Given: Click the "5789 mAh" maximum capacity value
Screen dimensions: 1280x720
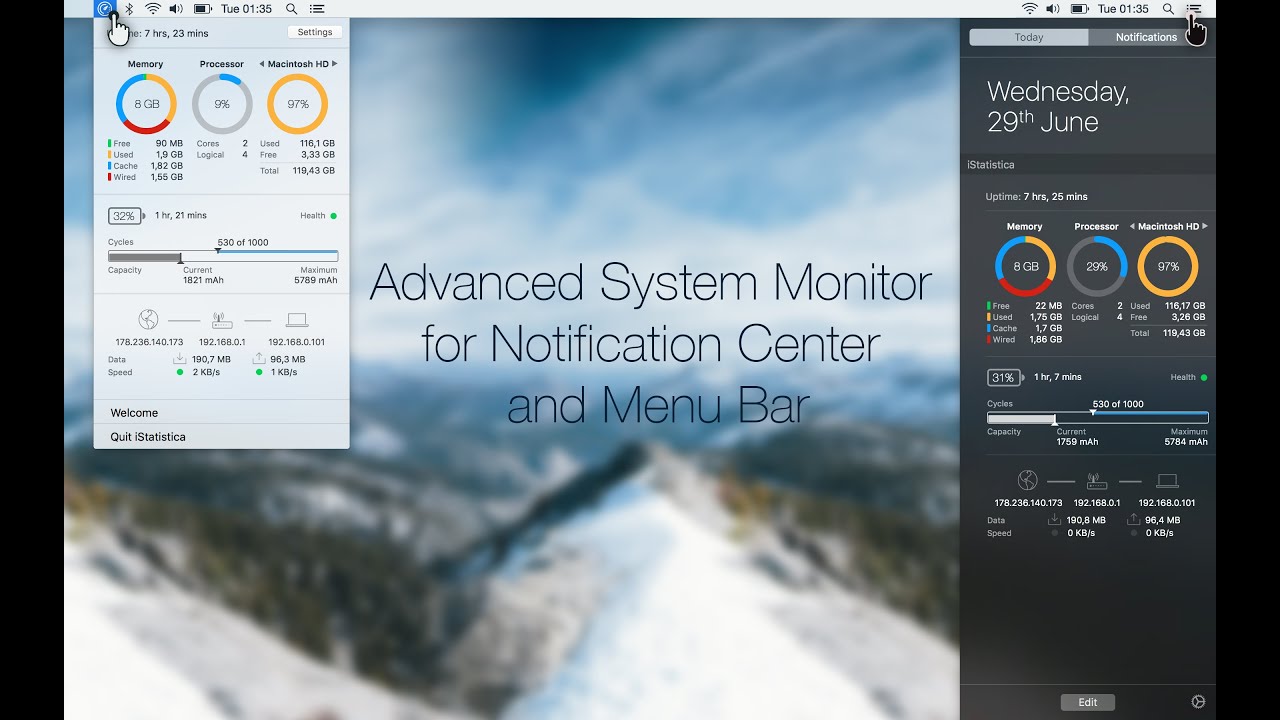Looking at the screenshot, I should [x=316, y=281].
